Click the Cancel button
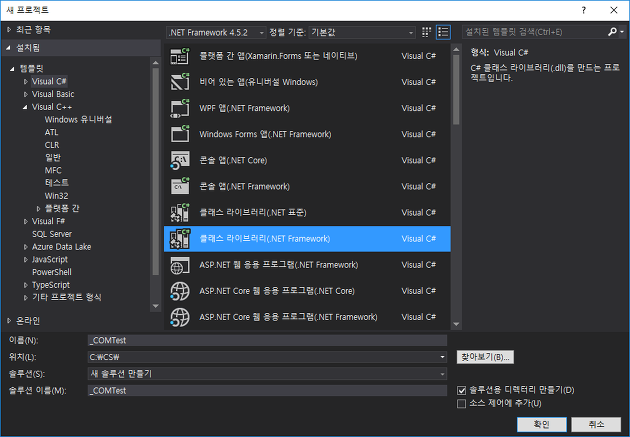The width and height of the screenshot is (630, 437). [x=596, y=424]
